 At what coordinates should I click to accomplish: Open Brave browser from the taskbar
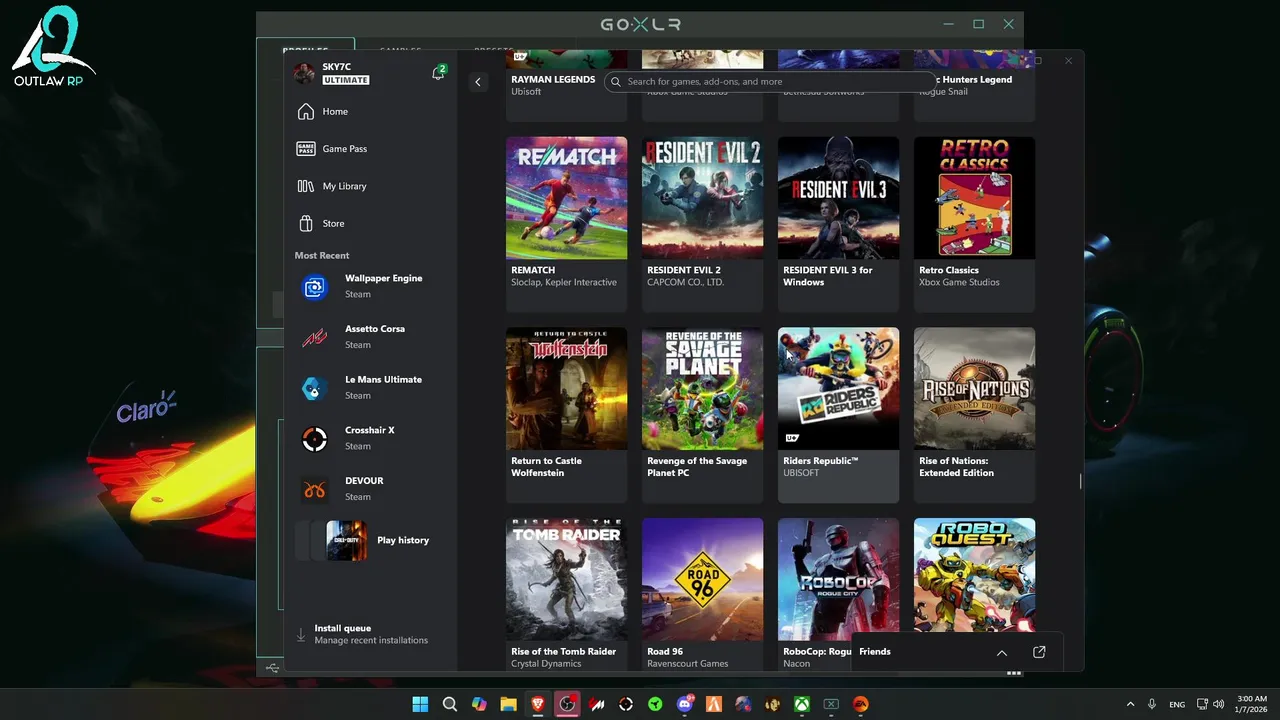tap(538, 704)
